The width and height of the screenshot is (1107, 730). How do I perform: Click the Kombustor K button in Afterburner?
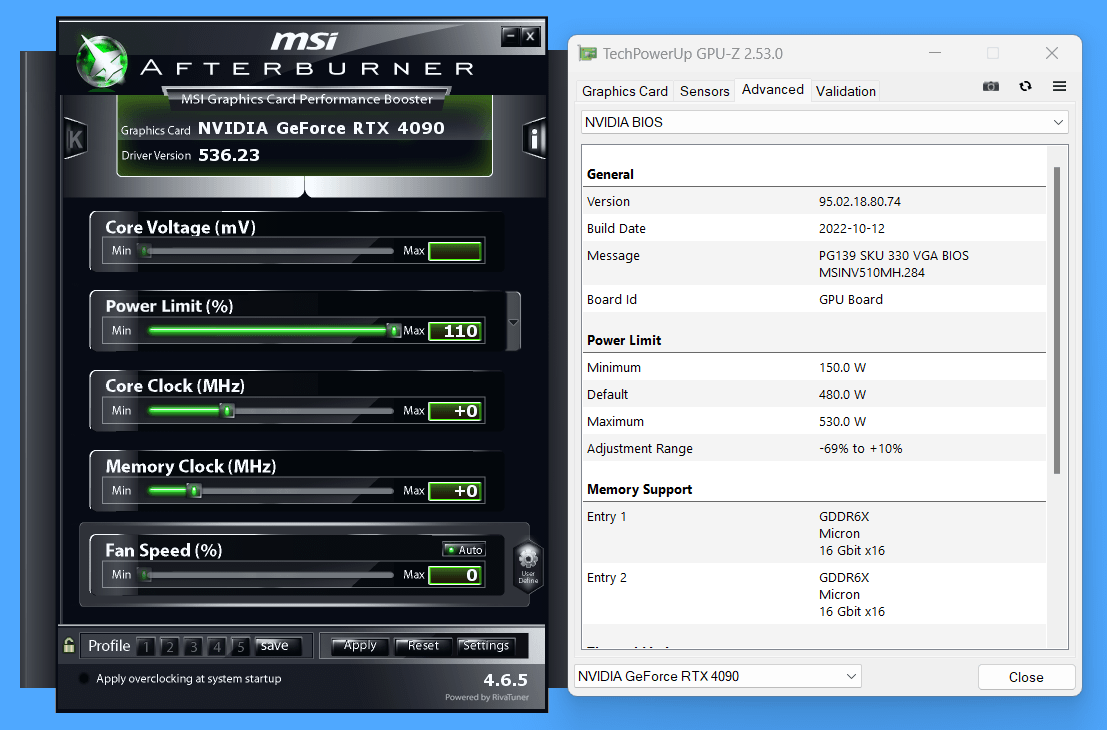[x=76, y=139]
